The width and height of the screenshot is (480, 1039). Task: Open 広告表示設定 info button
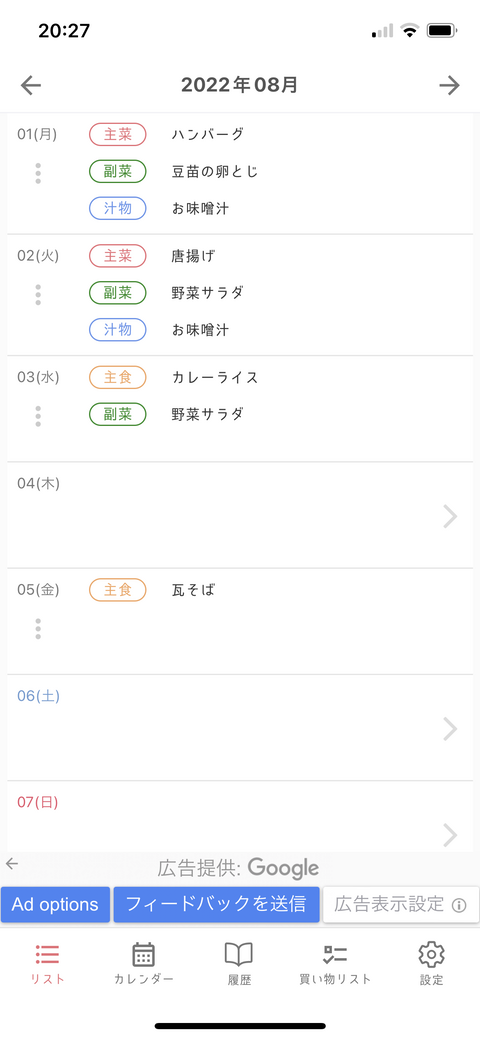click(400, 904)
